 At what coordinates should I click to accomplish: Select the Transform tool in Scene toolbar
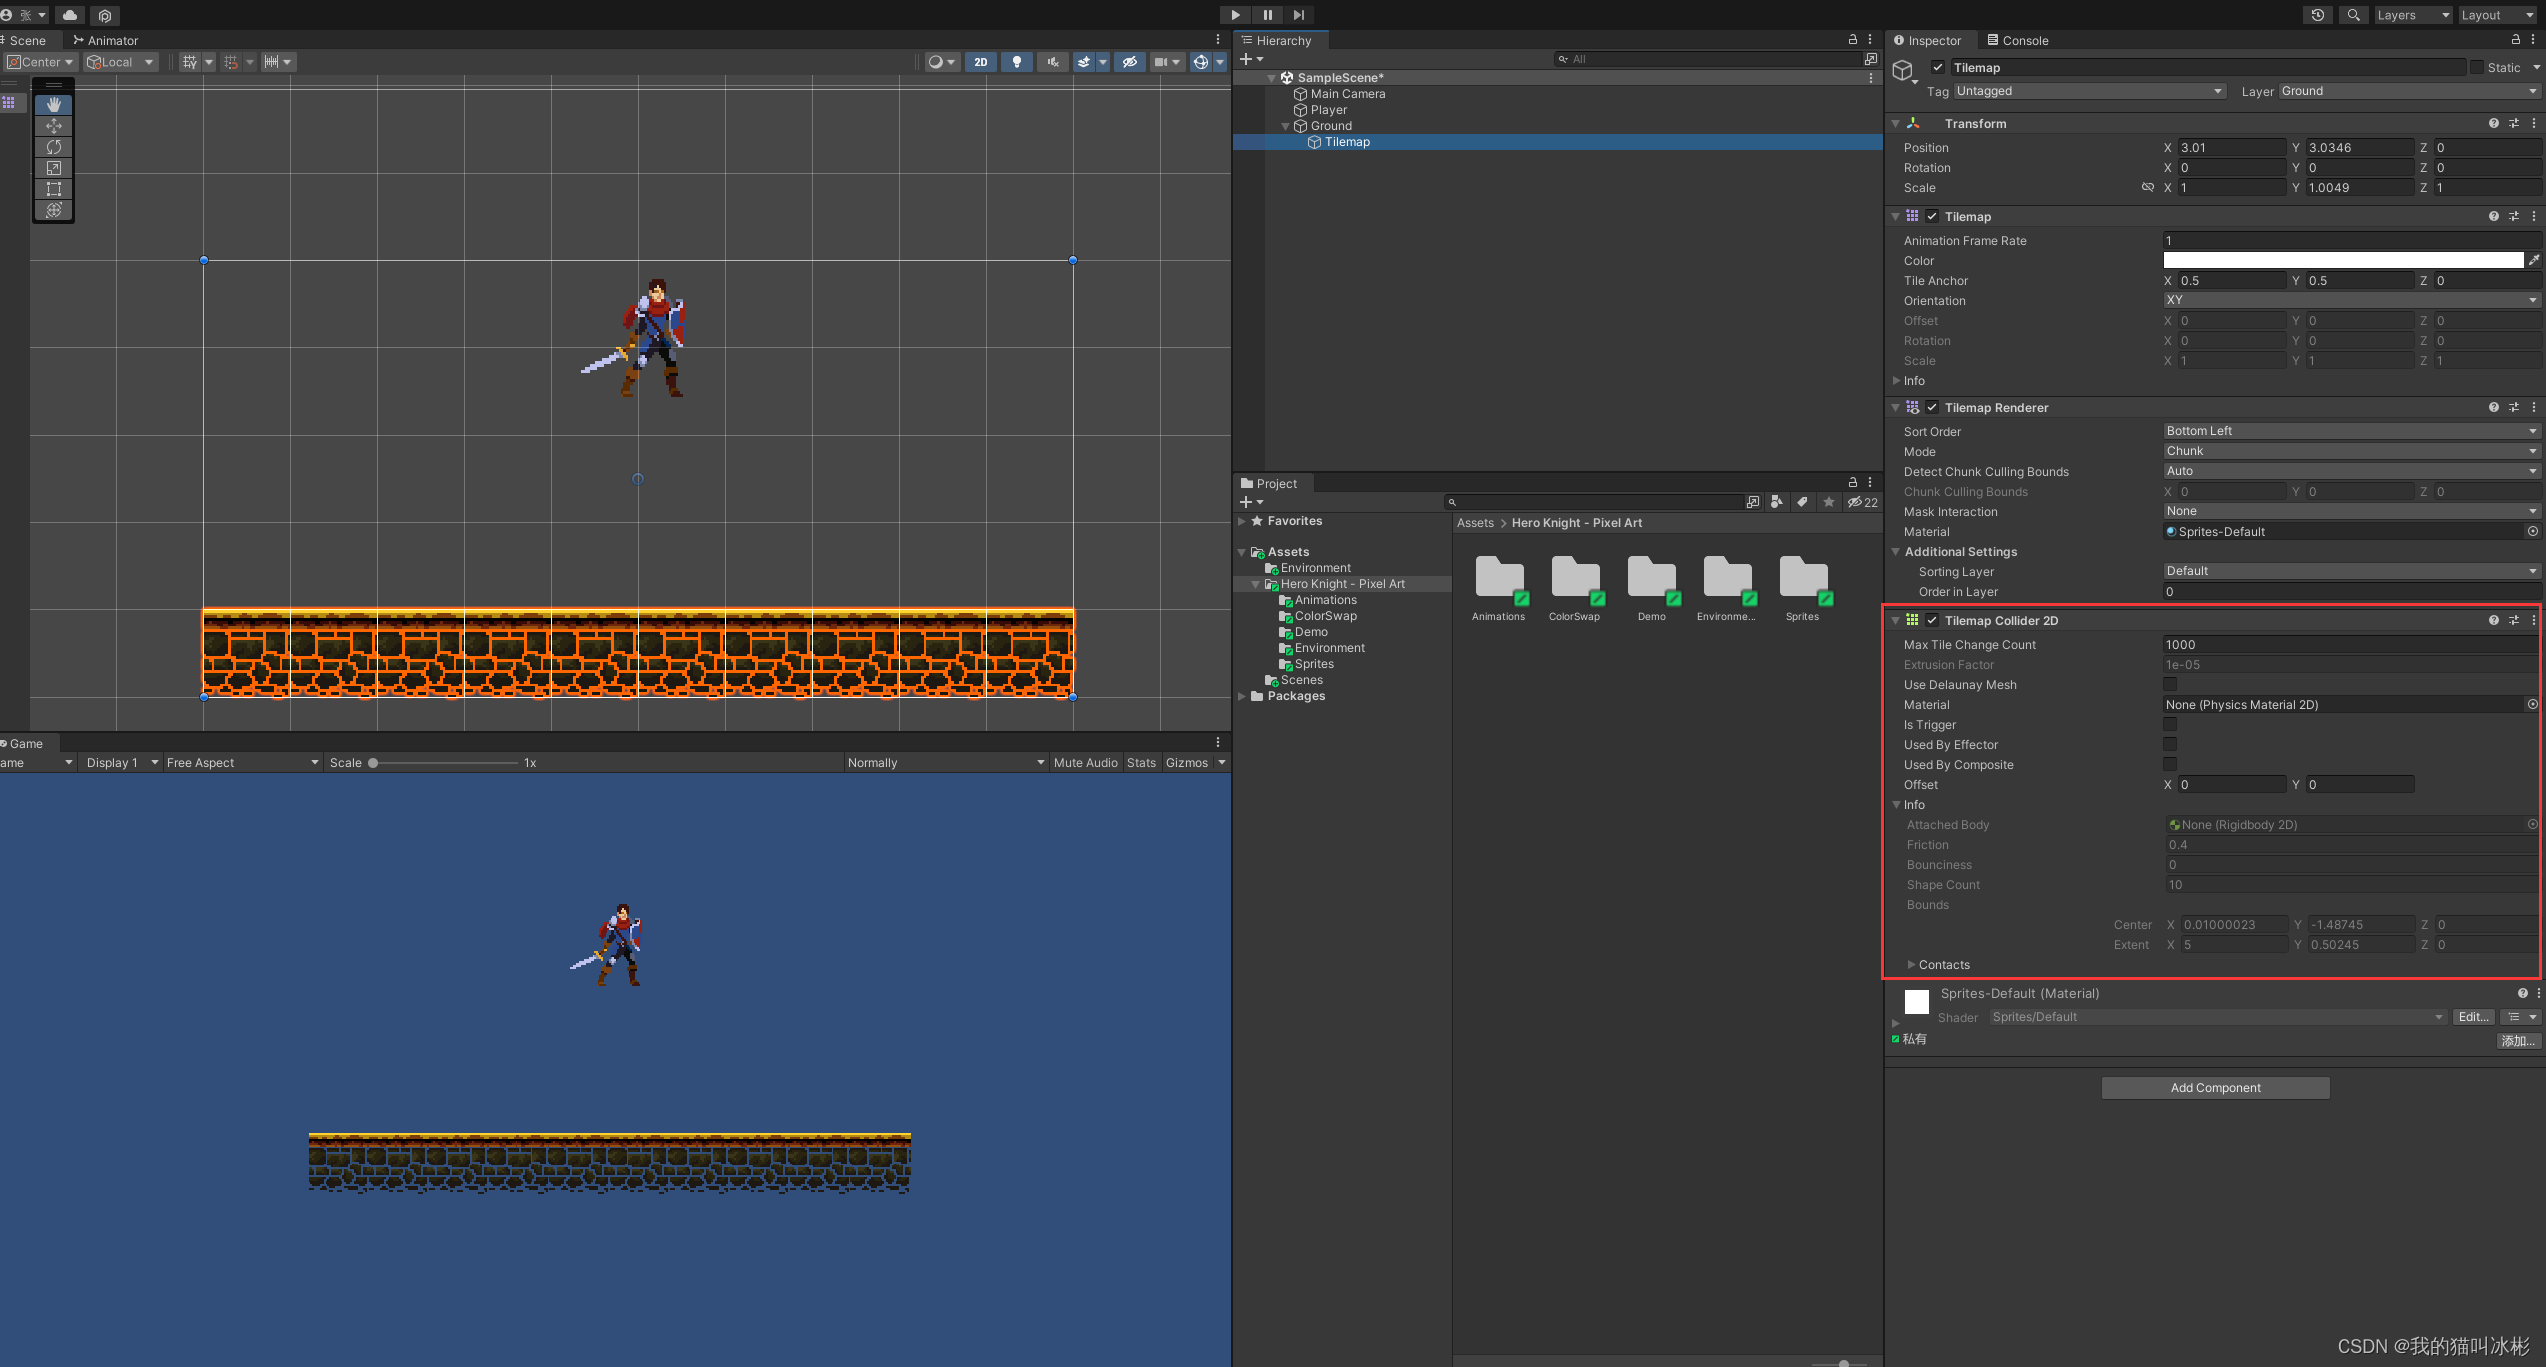pyautogui.click(x=54, y=210)
